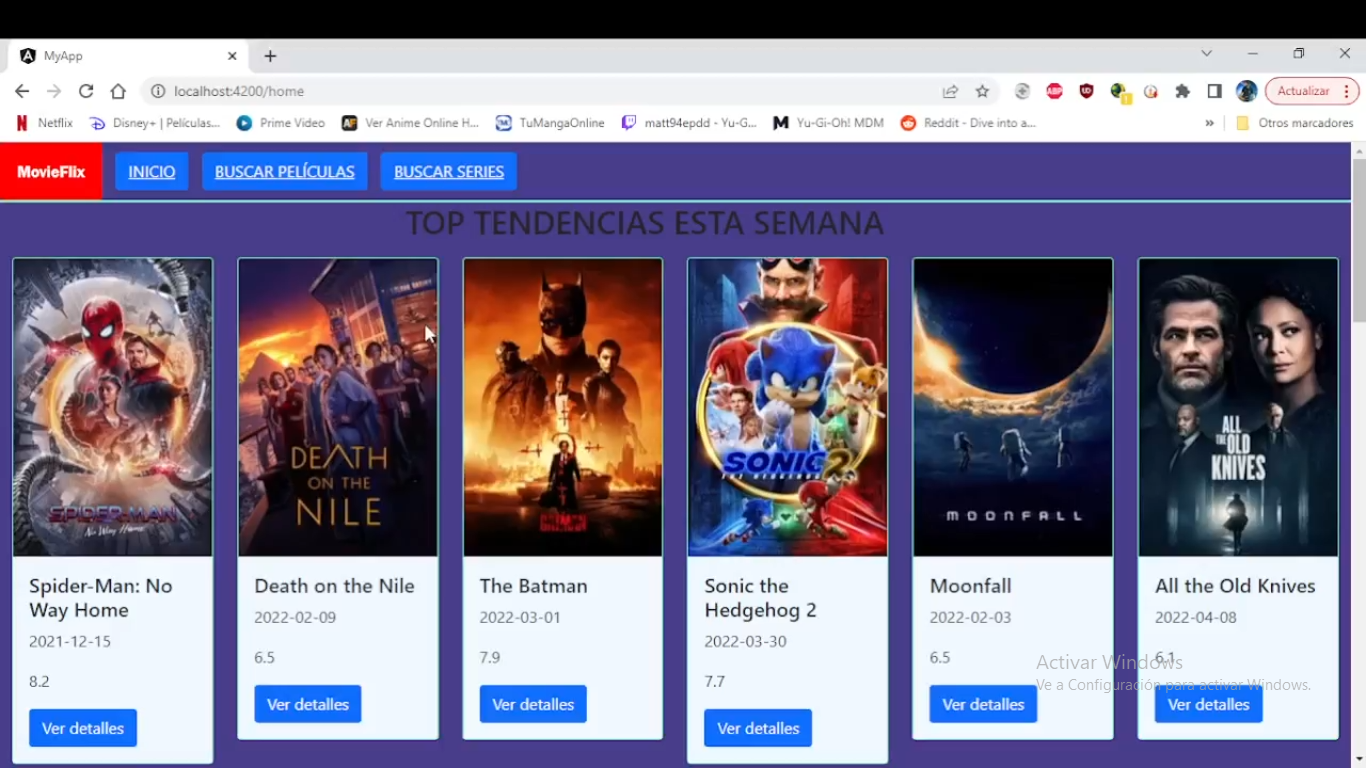Open BUSCAR PELÍCULAS nav link
This screenshot has height=768, width=1368.
point(285,171)
